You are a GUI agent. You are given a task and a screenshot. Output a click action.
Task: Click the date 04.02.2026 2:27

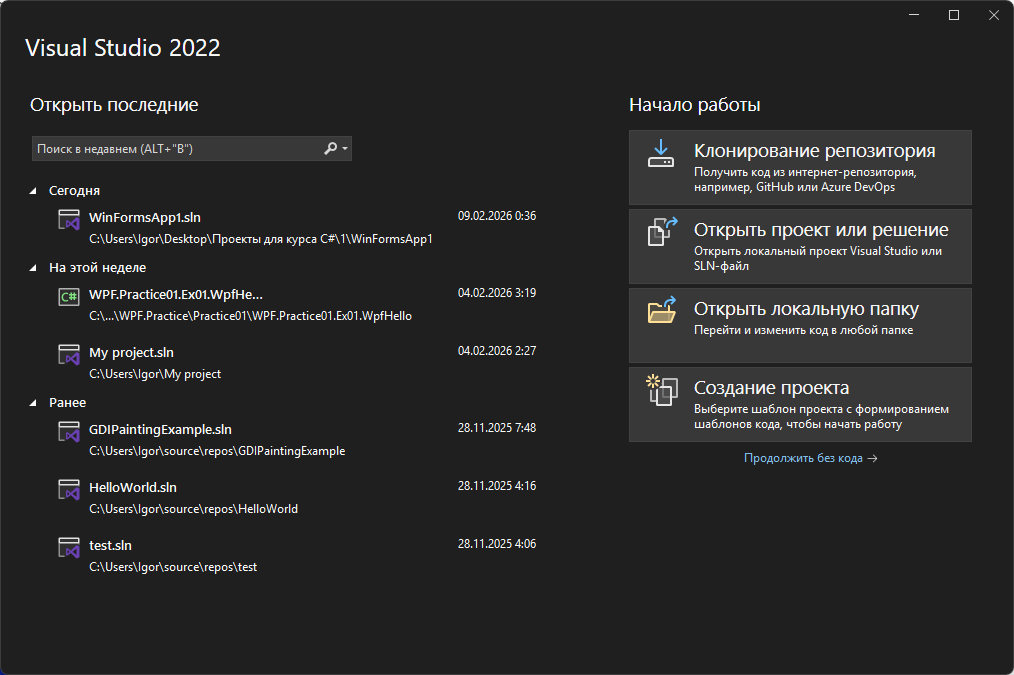tap(497, 351)
